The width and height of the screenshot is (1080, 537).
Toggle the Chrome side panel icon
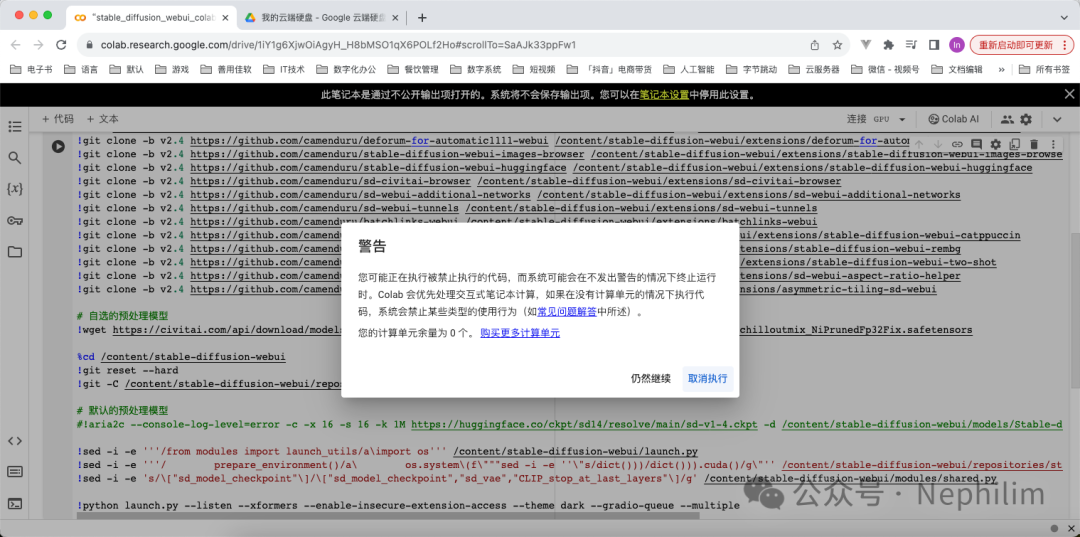click(934, 45)
